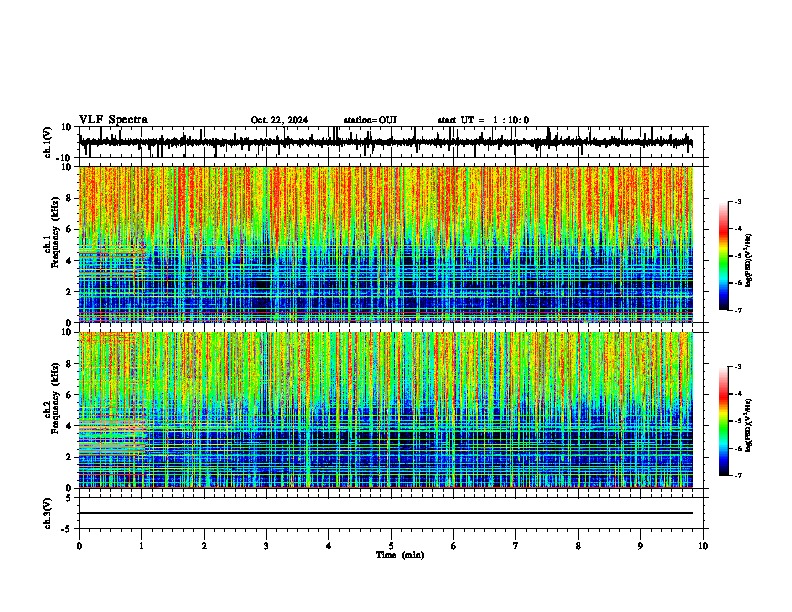Click the "ch.3(V)" axis label
The image size is (792, 612).
tap(48, 513)
